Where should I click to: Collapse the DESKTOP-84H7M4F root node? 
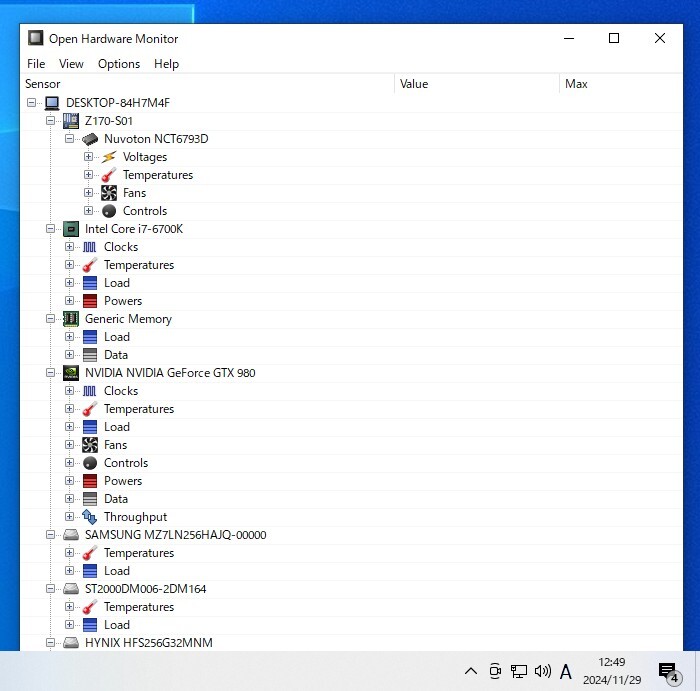coord(31,103)
